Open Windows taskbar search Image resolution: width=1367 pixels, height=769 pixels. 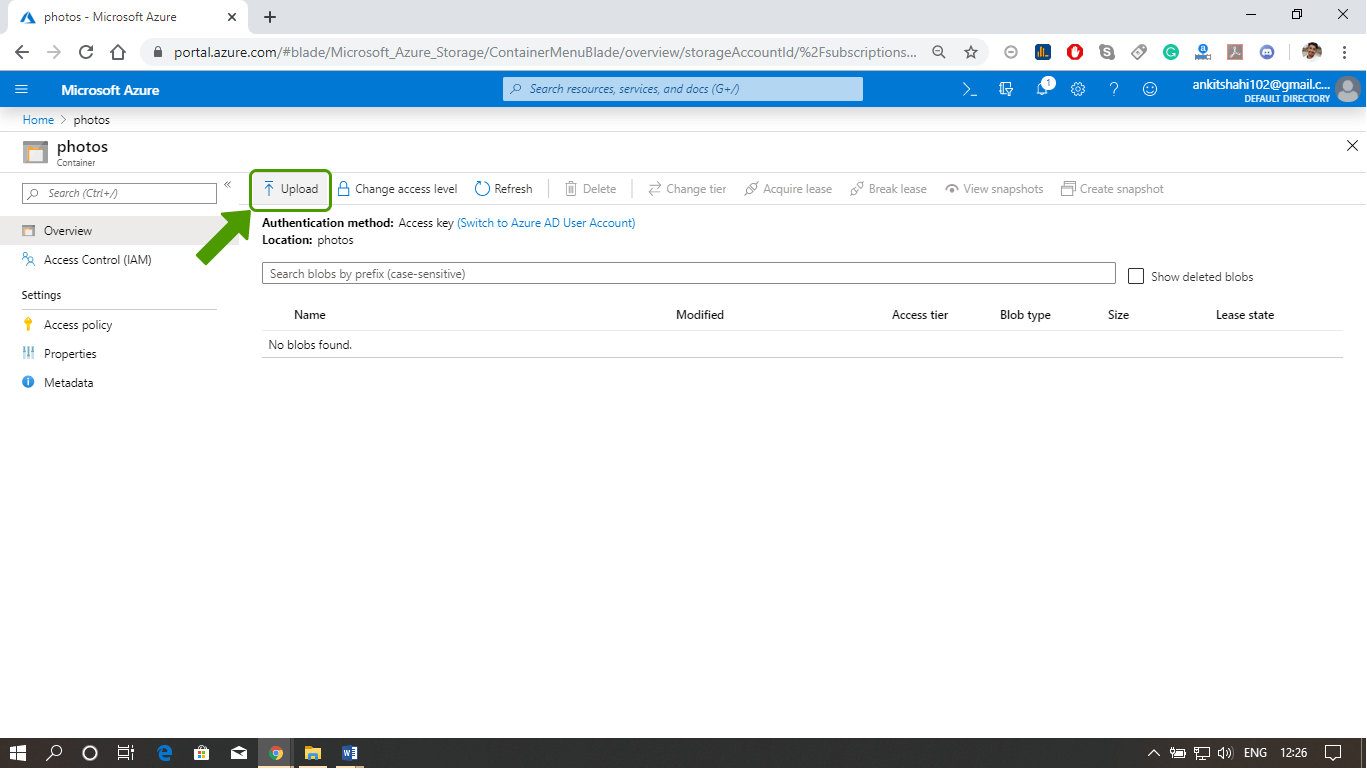tap(54, 753)
